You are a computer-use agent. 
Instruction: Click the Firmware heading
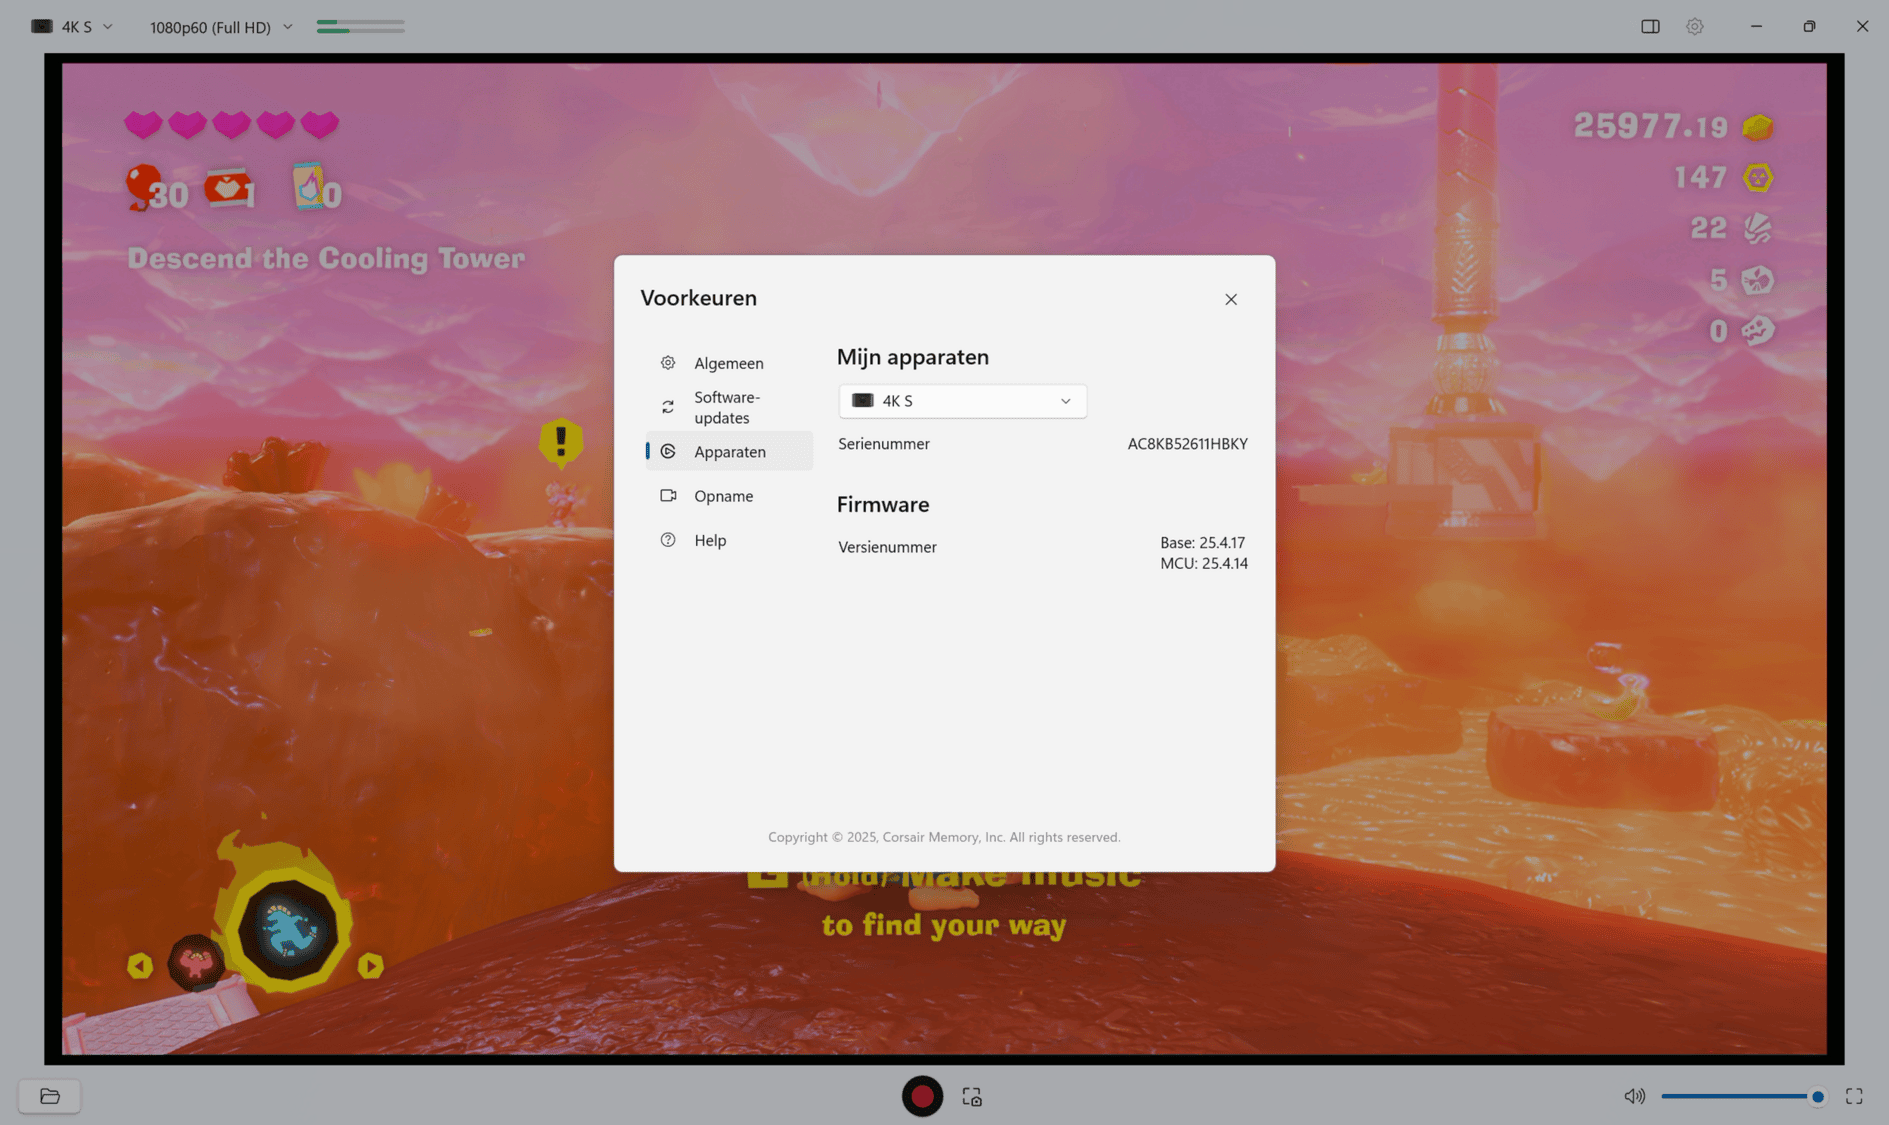883,504
